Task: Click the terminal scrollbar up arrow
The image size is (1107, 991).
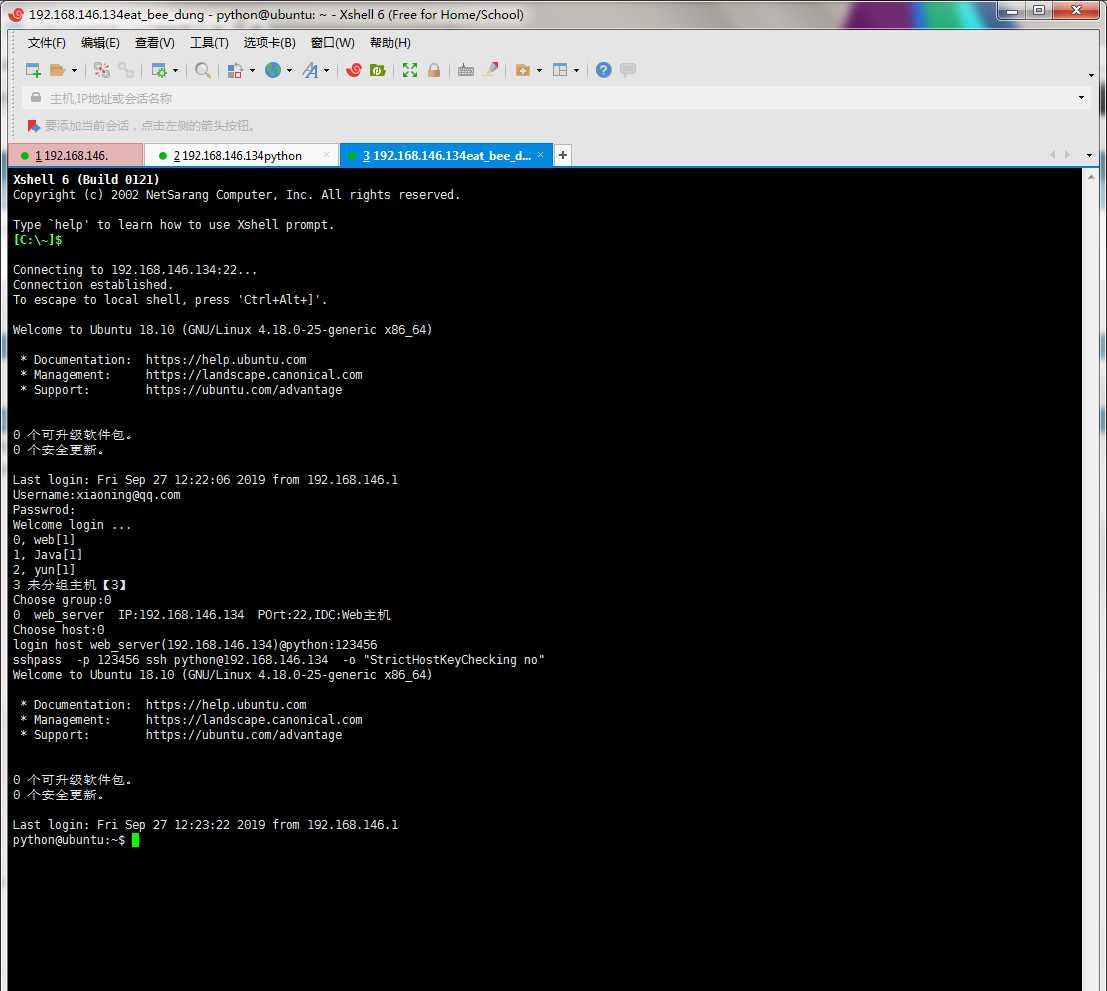Action: pos(1091,176)
